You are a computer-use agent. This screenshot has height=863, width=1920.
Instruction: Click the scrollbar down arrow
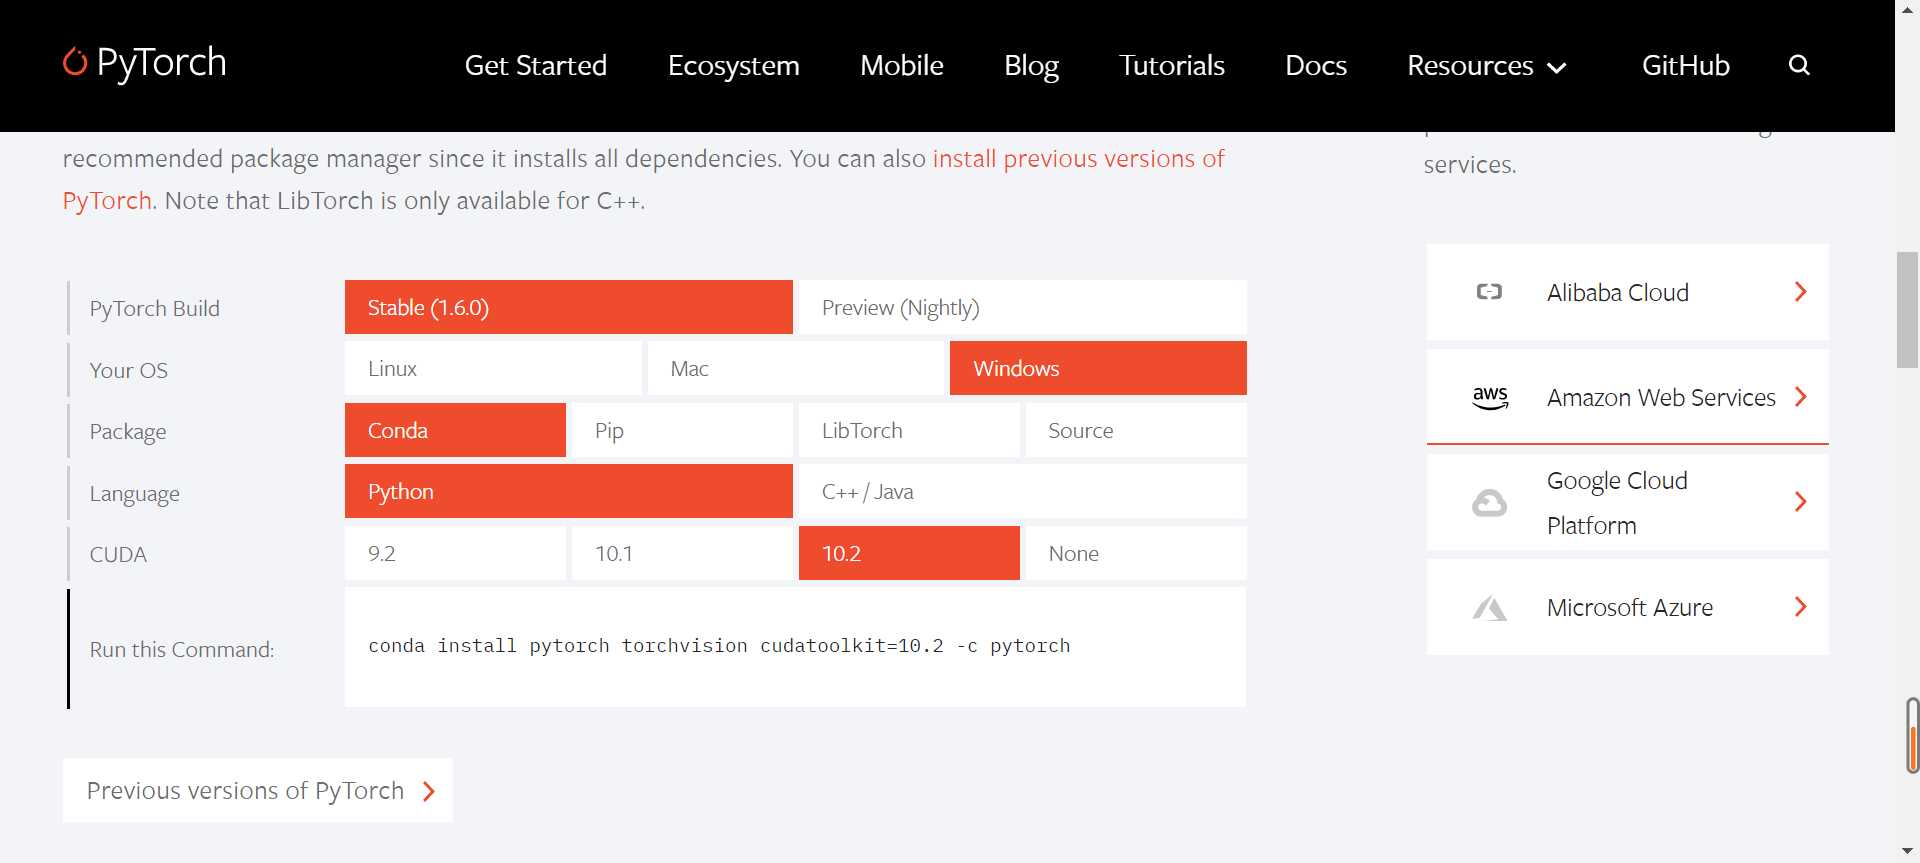1907,852
